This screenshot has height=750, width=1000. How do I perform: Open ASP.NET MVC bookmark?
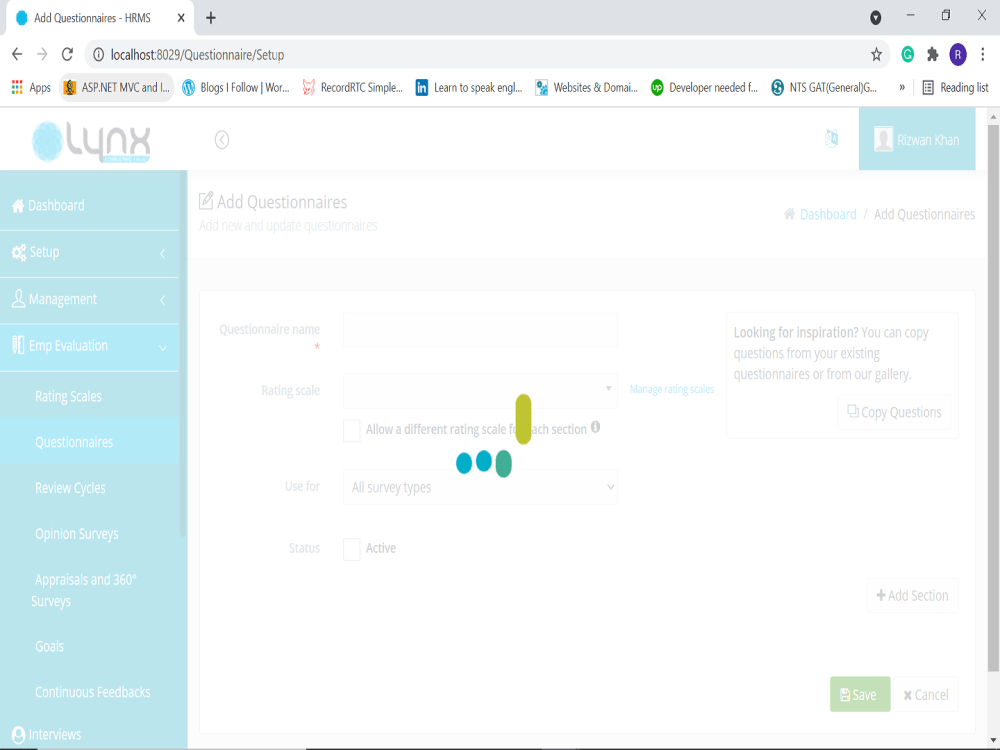[117, 87]
